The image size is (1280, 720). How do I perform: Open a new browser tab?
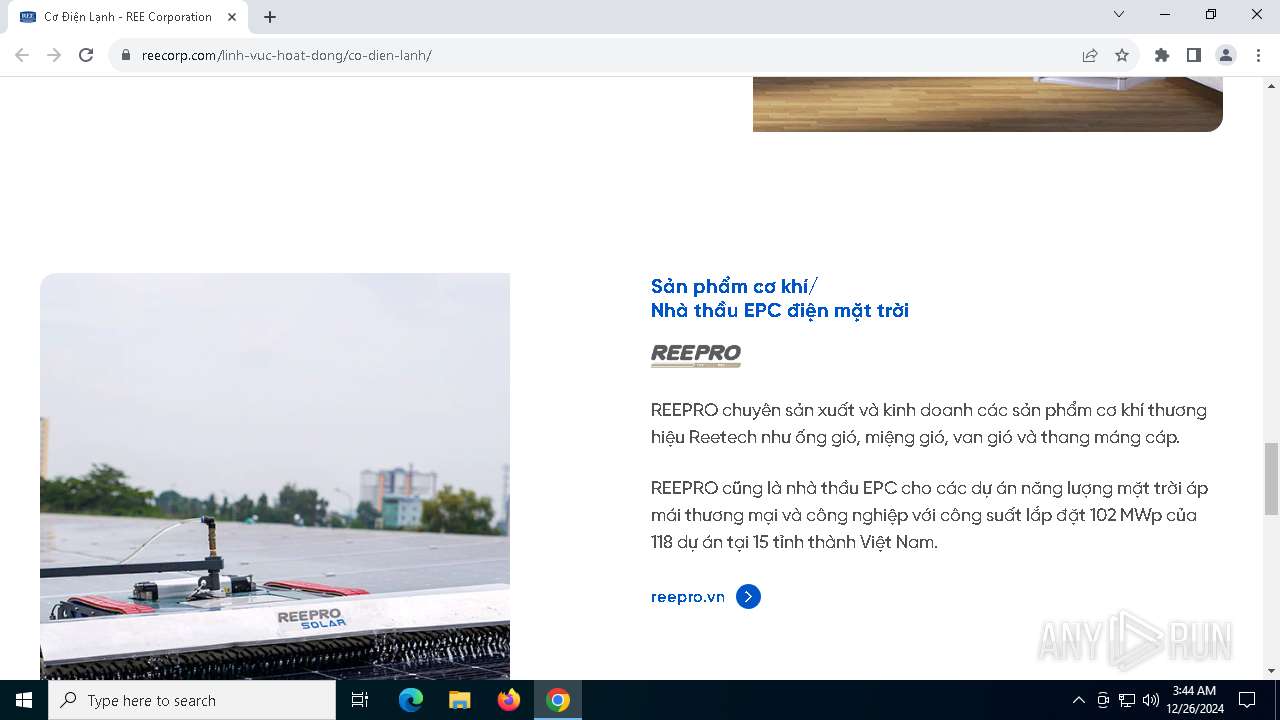coord(270,17)
